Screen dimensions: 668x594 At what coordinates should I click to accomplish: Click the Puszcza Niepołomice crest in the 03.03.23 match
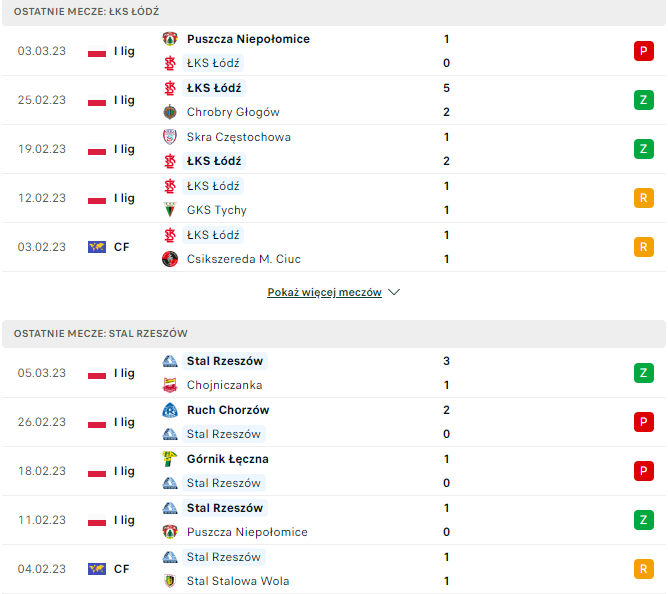pyautogui.click(x=169, y=39)
